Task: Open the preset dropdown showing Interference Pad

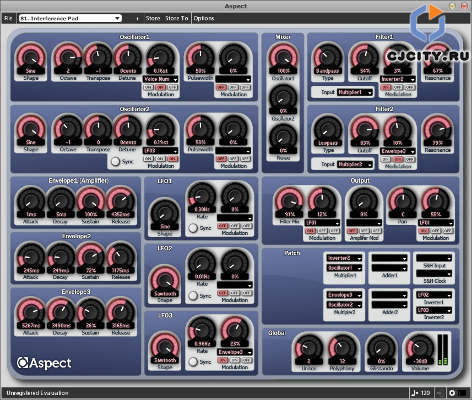Action: tap(70, 18)
